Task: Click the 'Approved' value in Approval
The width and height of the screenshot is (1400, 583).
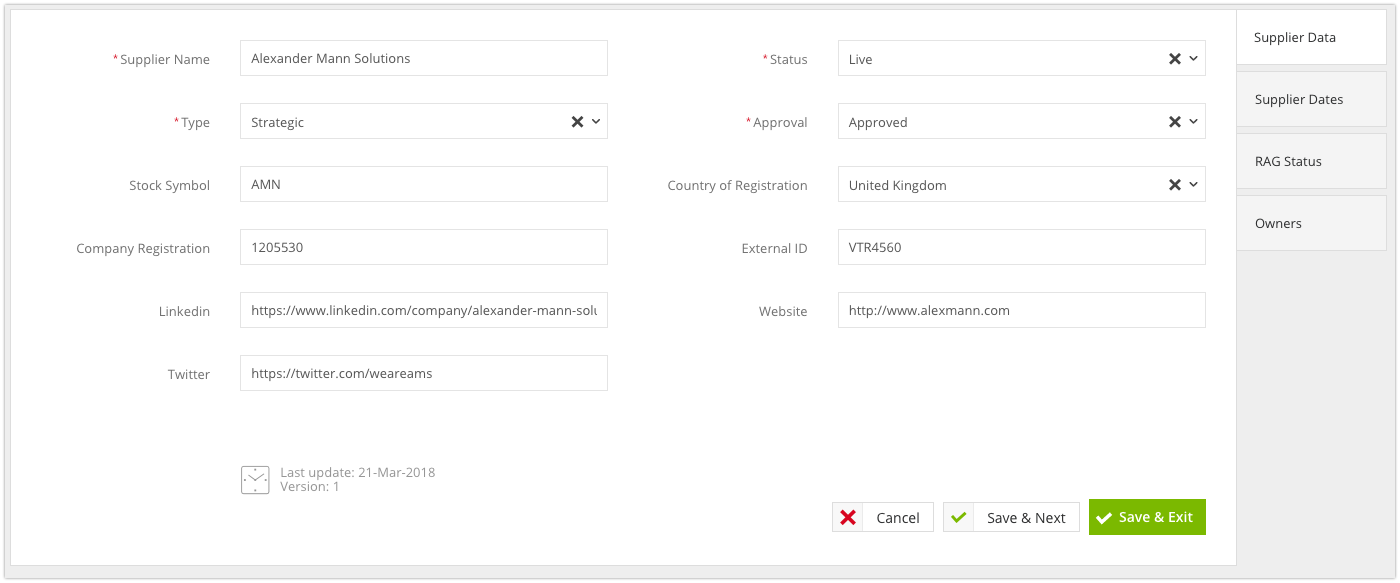Action: [x=878, y=122]
